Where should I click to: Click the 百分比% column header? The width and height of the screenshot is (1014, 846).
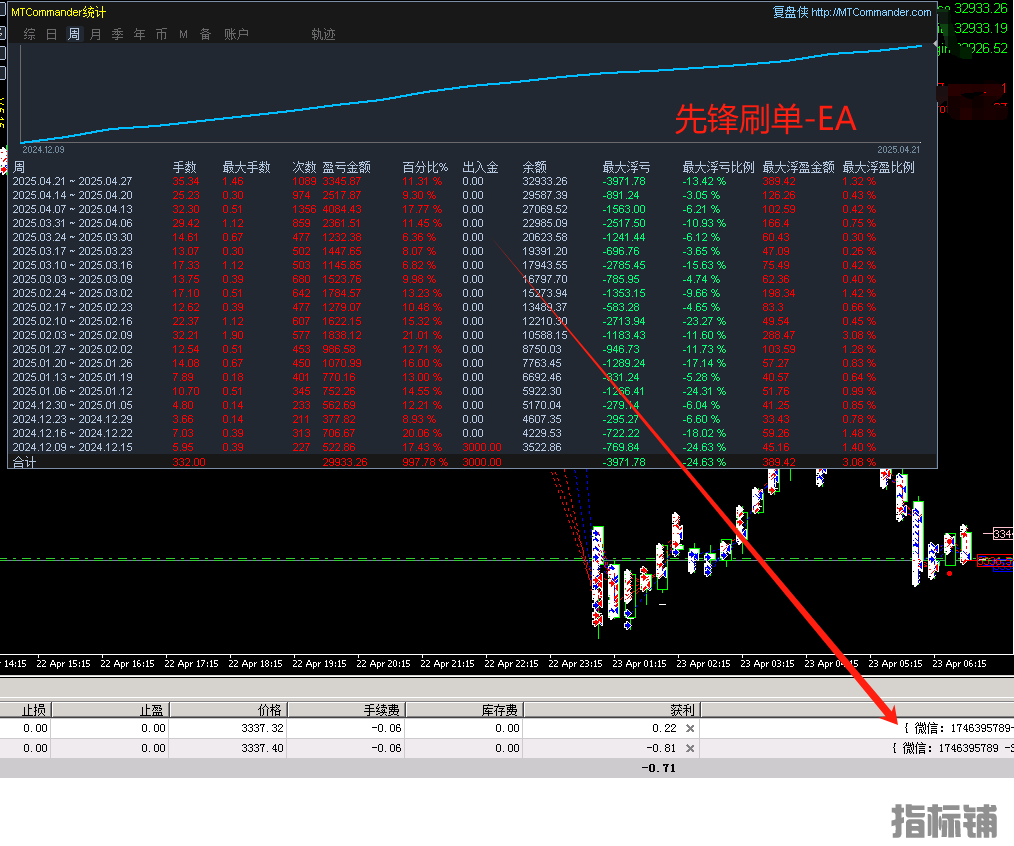pyautogui.click(x=425, y=168)
